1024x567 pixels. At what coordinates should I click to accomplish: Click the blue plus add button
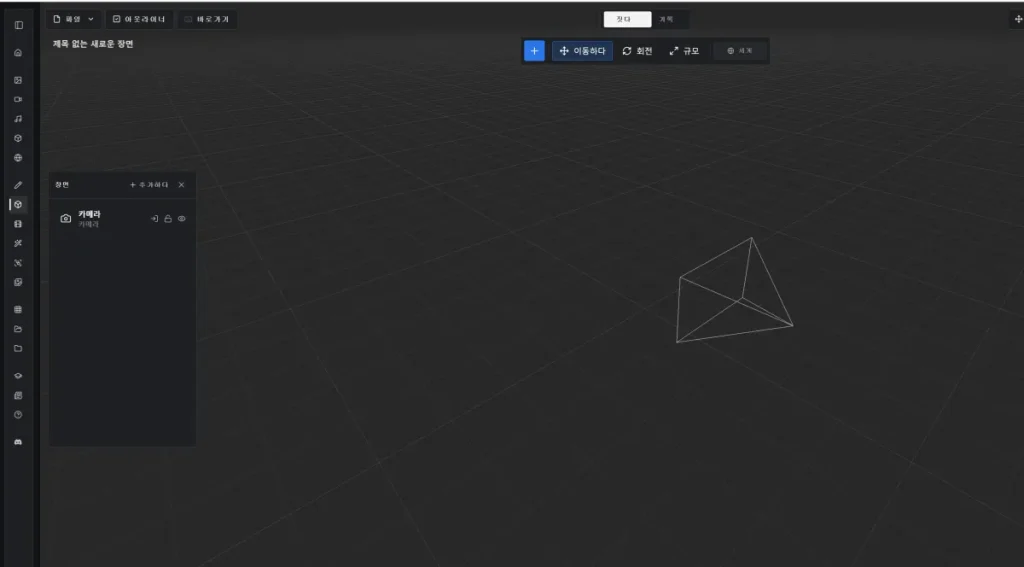click(x=534, y=51)
